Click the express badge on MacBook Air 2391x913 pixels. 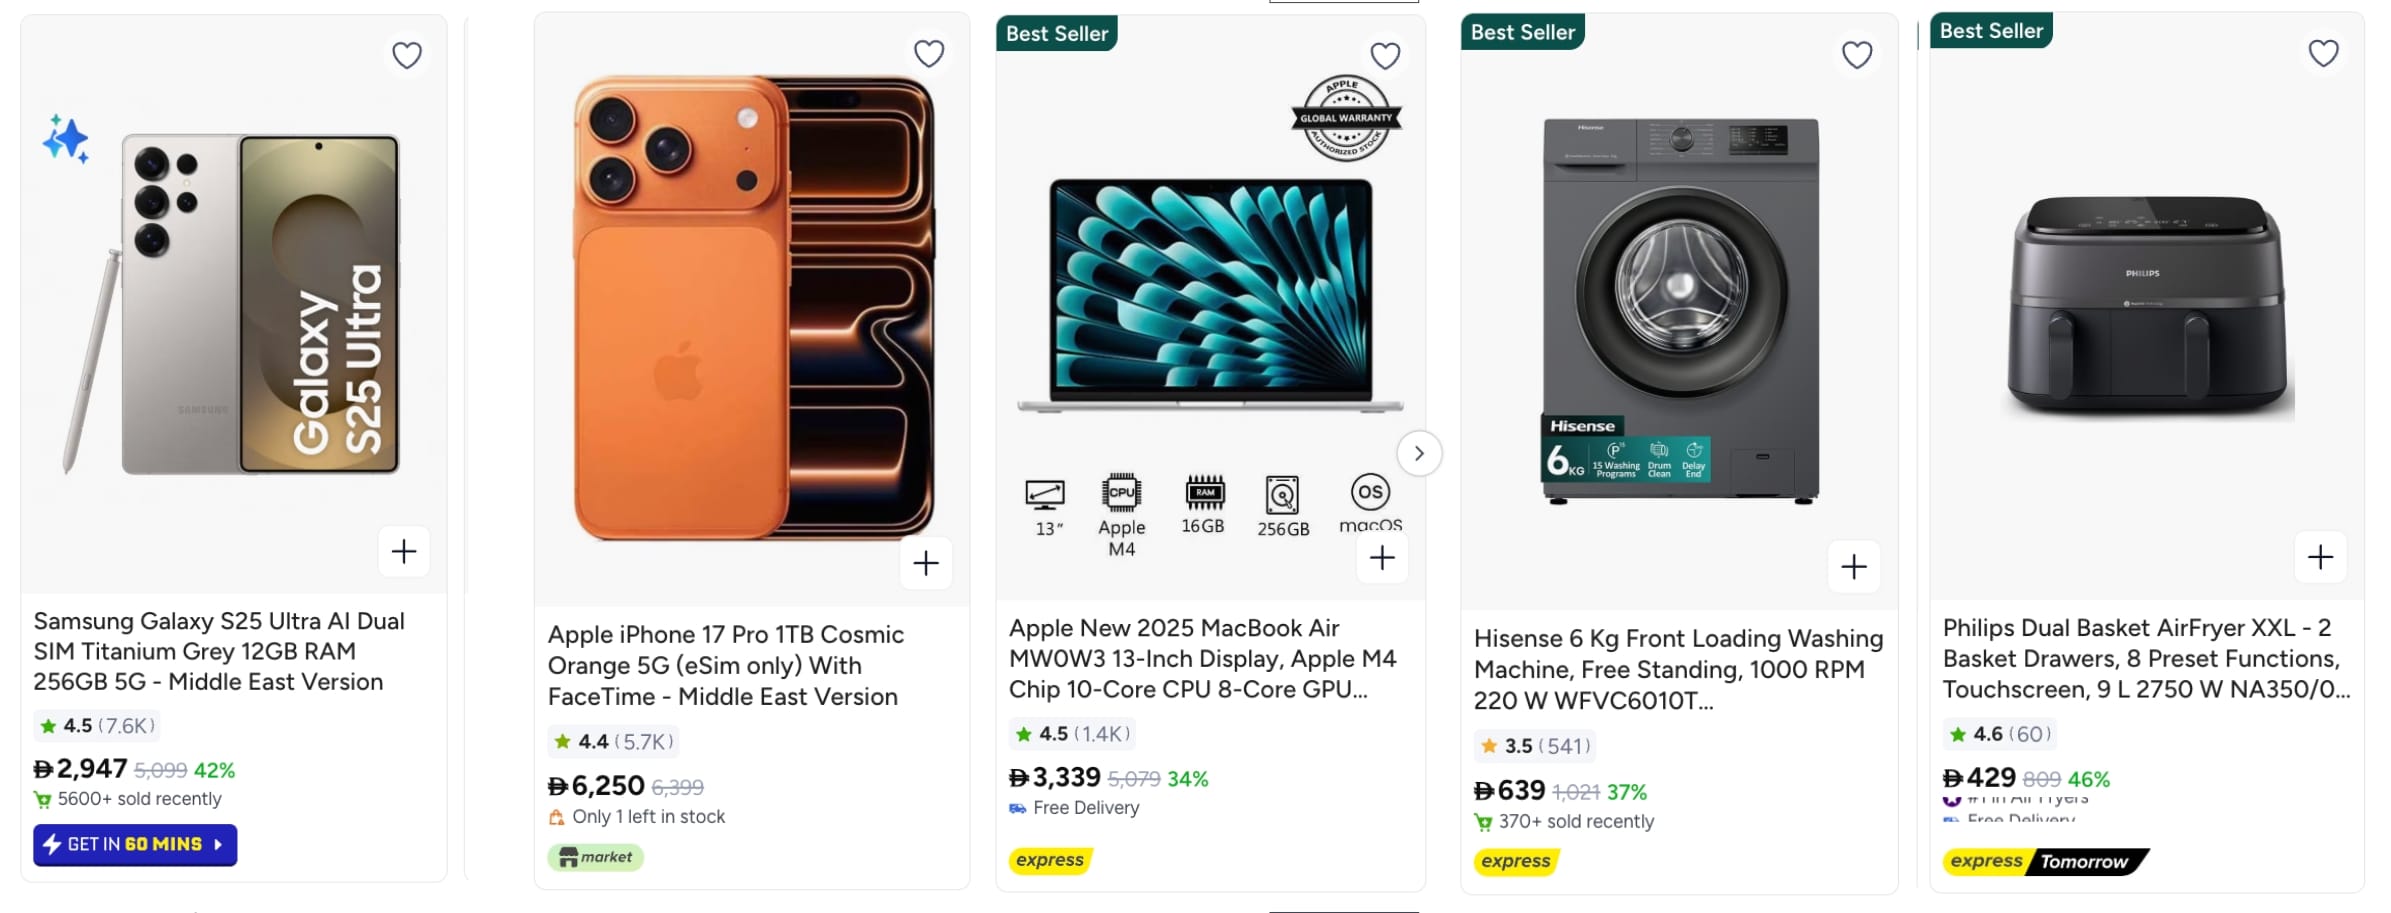coord(1050,860)
